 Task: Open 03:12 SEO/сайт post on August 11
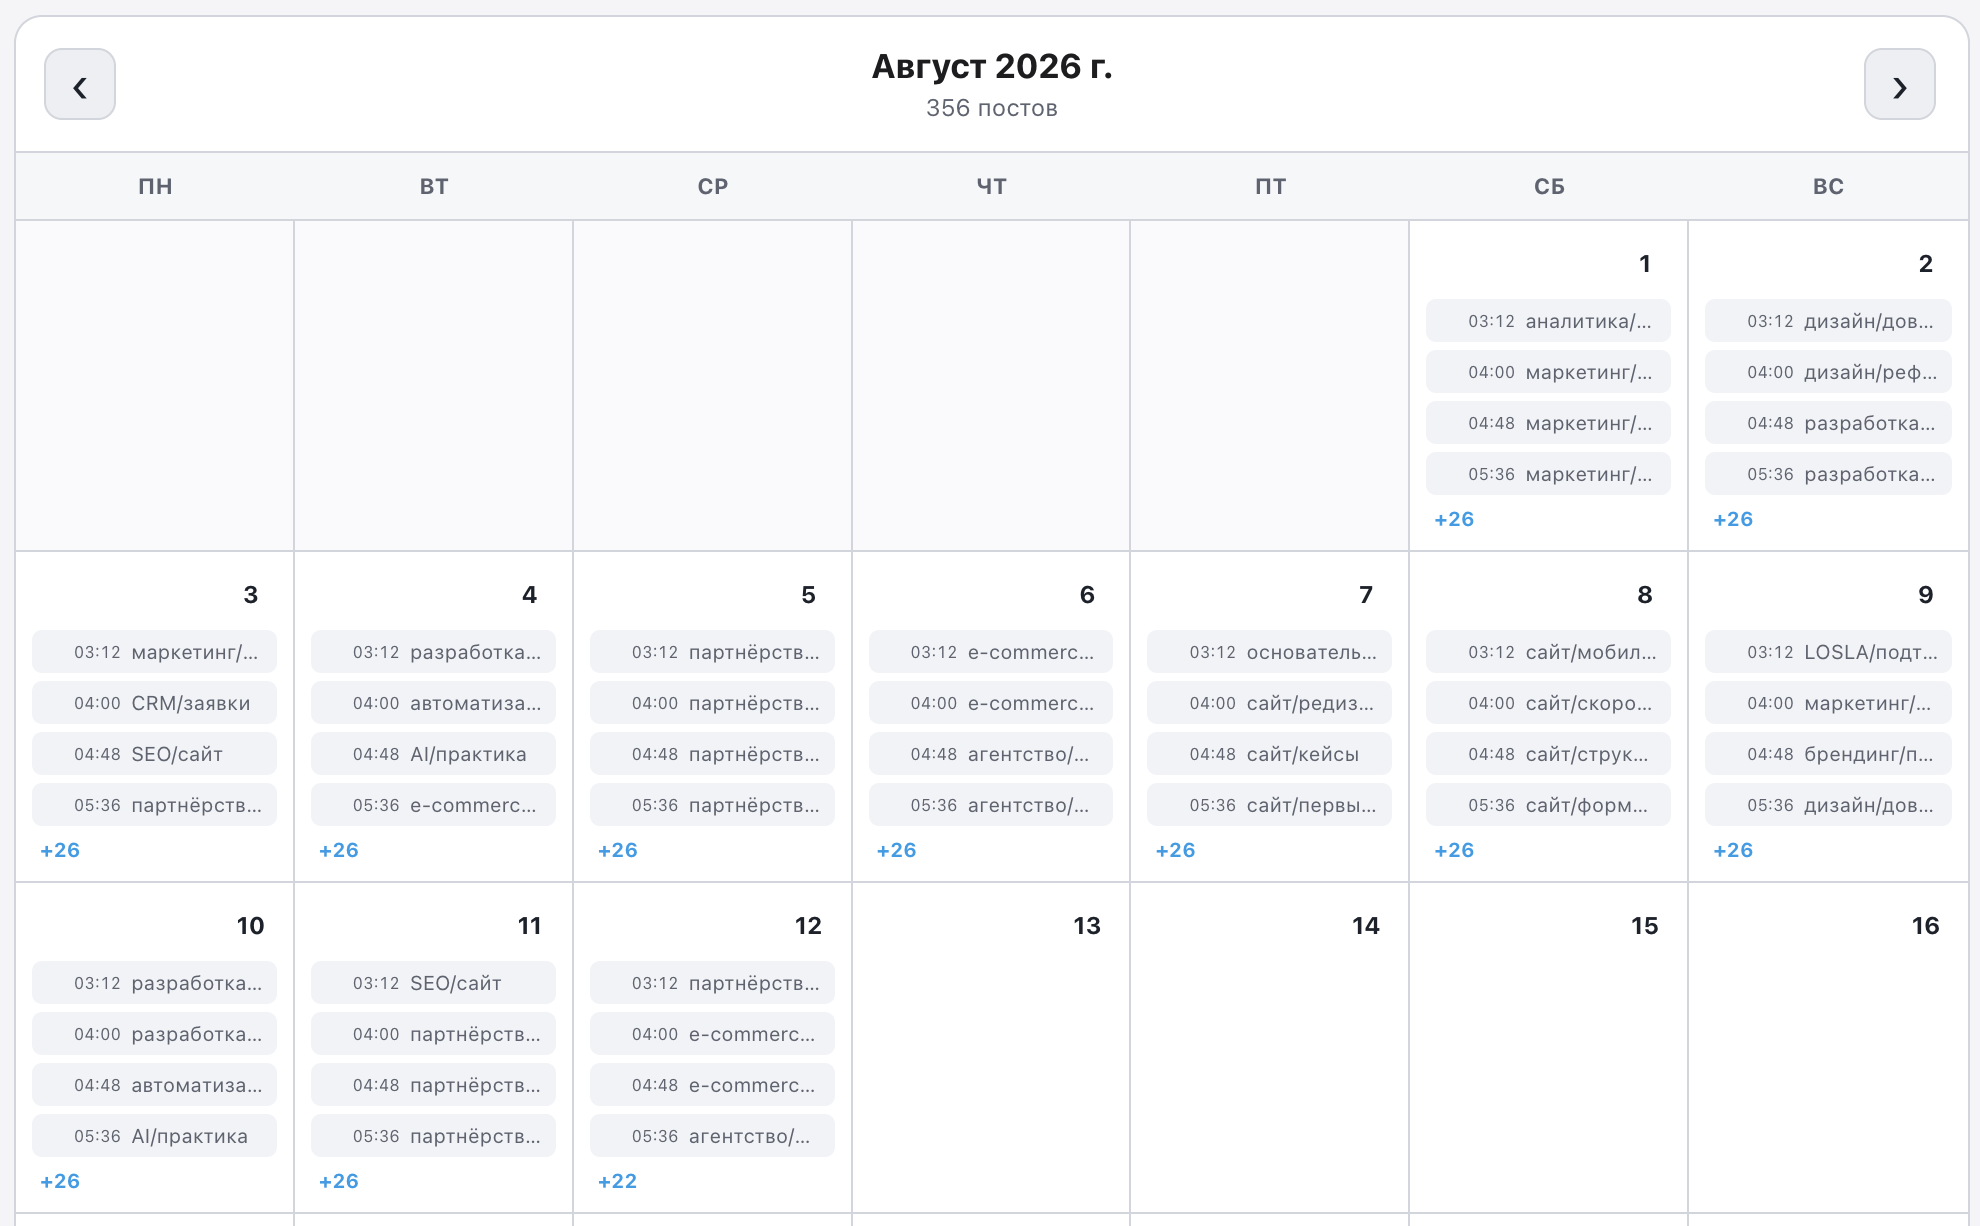[433, 983]
